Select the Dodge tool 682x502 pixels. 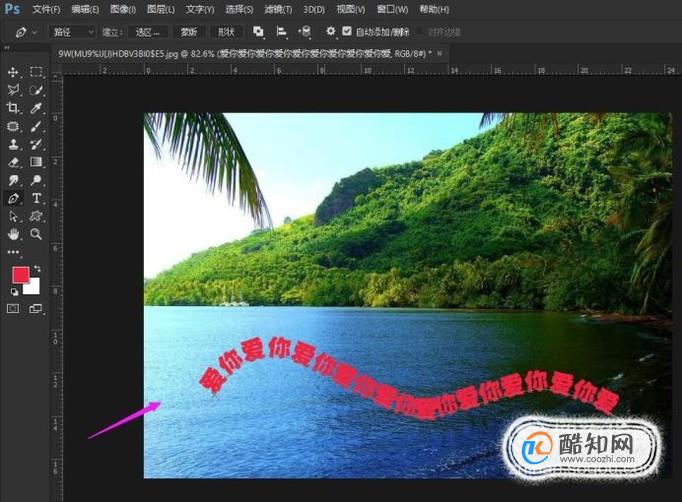pyautogui.click(x=36, y=180)
